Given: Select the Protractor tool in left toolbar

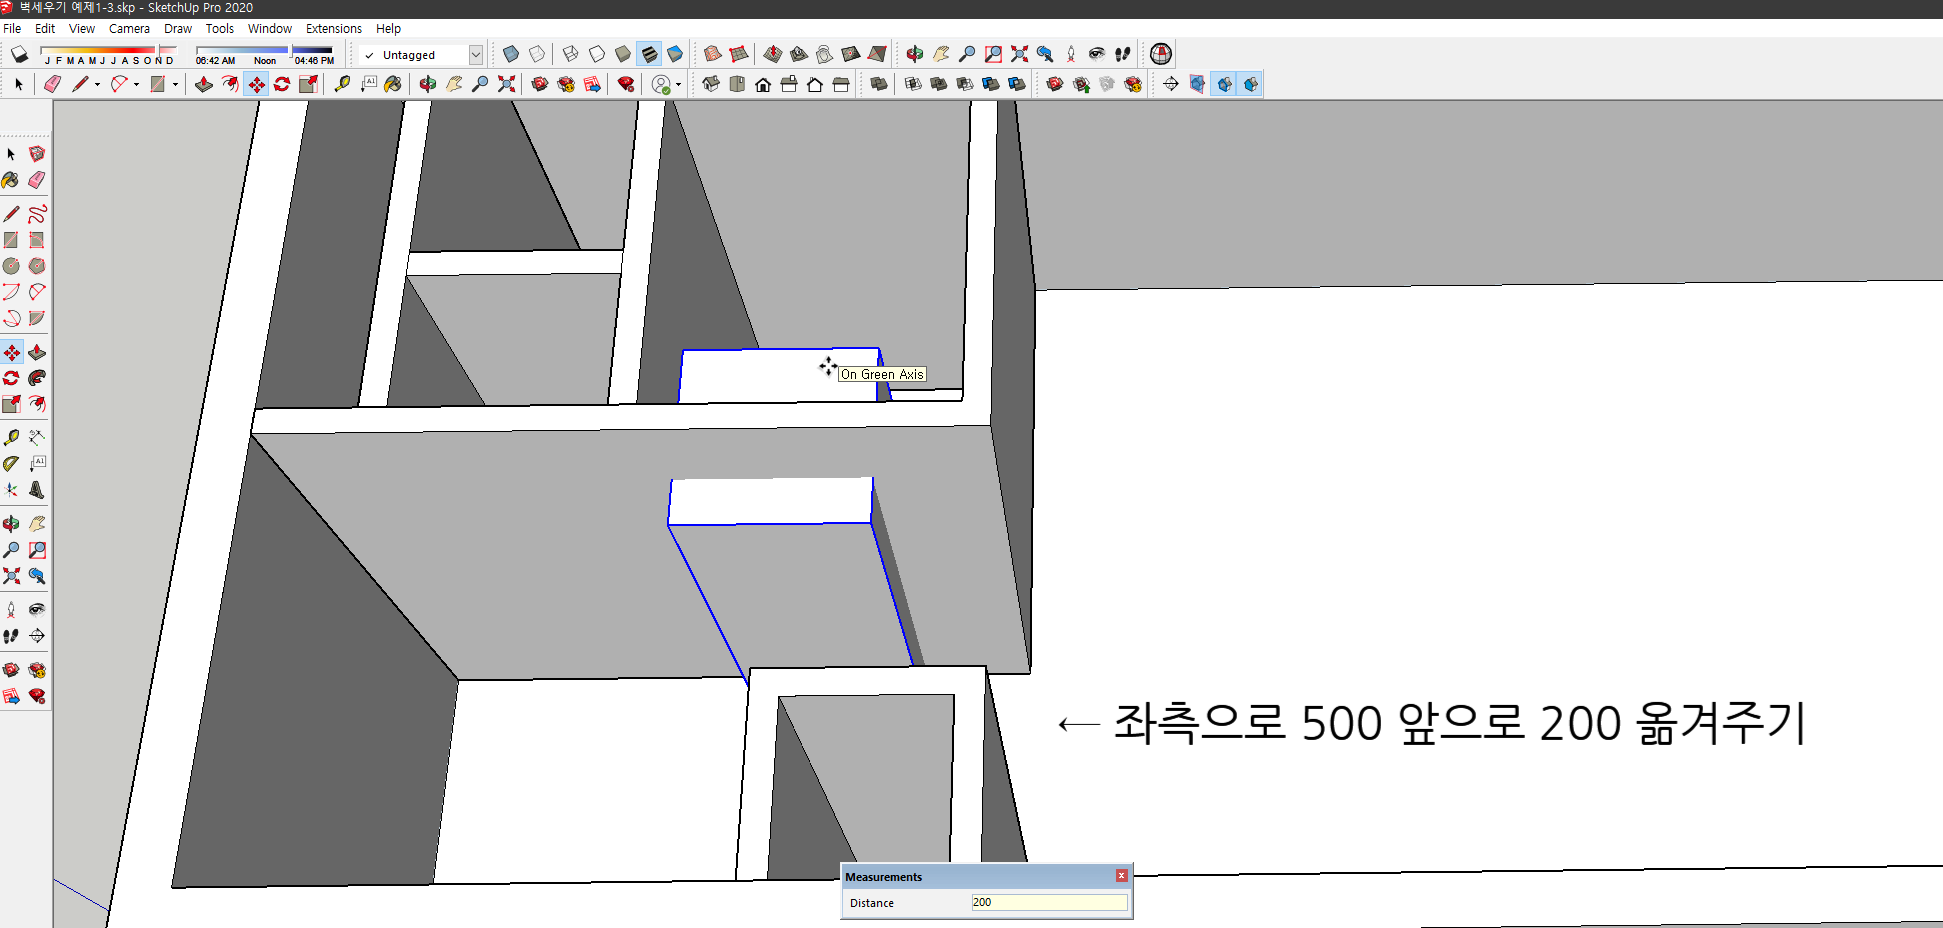Looking at the screenshot, I should coord(11,464).
